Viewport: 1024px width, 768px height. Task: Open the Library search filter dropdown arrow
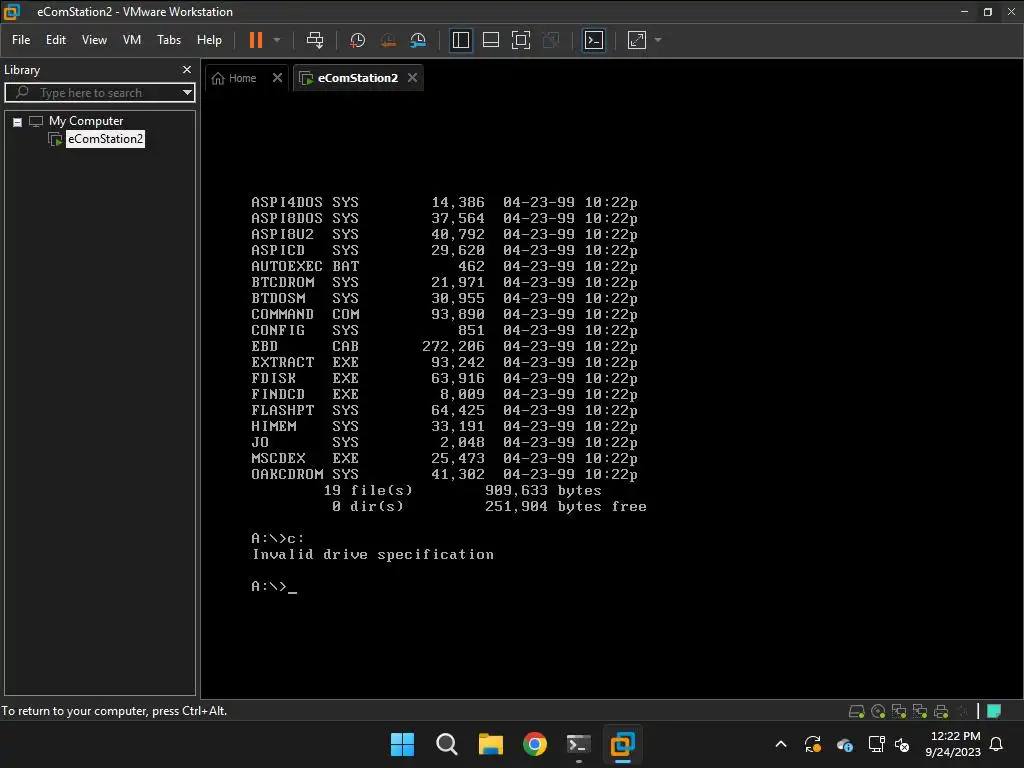click(187, 93)
